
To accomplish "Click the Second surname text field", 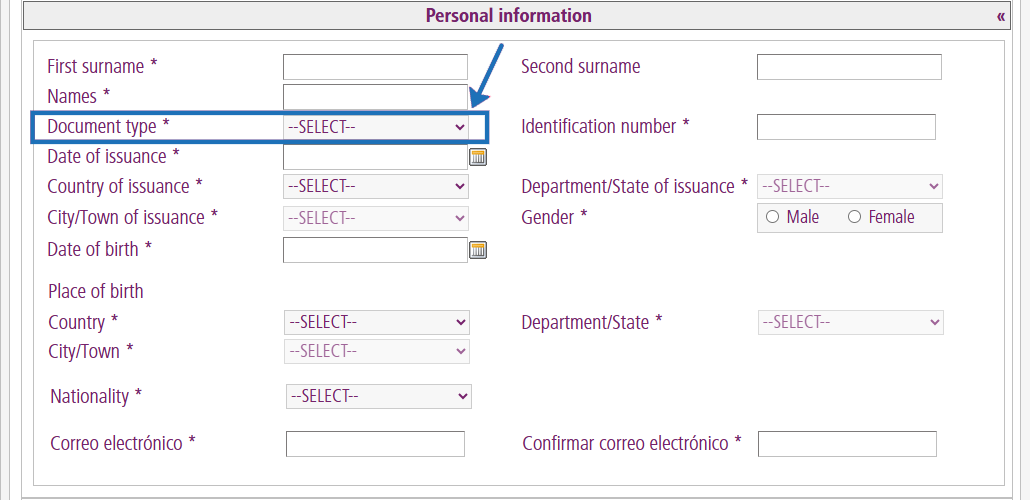I will coord(849,67).
